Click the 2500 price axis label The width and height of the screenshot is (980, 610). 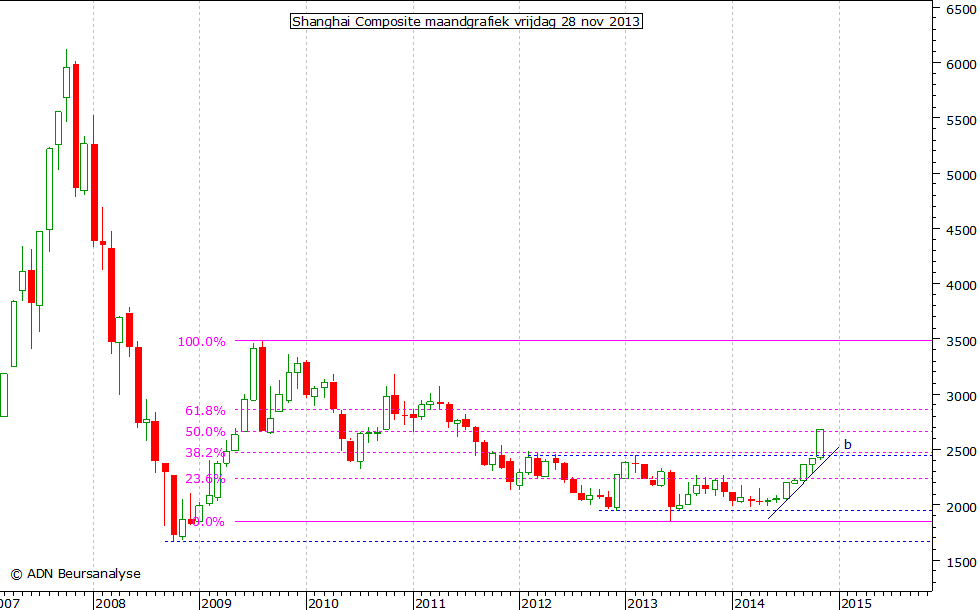pyautogui.click(x=961, y=451)
